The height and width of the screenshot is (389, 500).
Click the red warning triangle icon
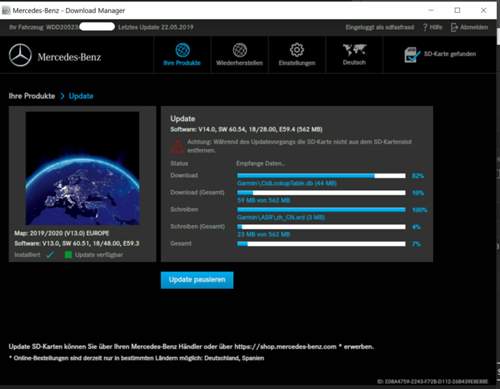[x=177, y=147]
